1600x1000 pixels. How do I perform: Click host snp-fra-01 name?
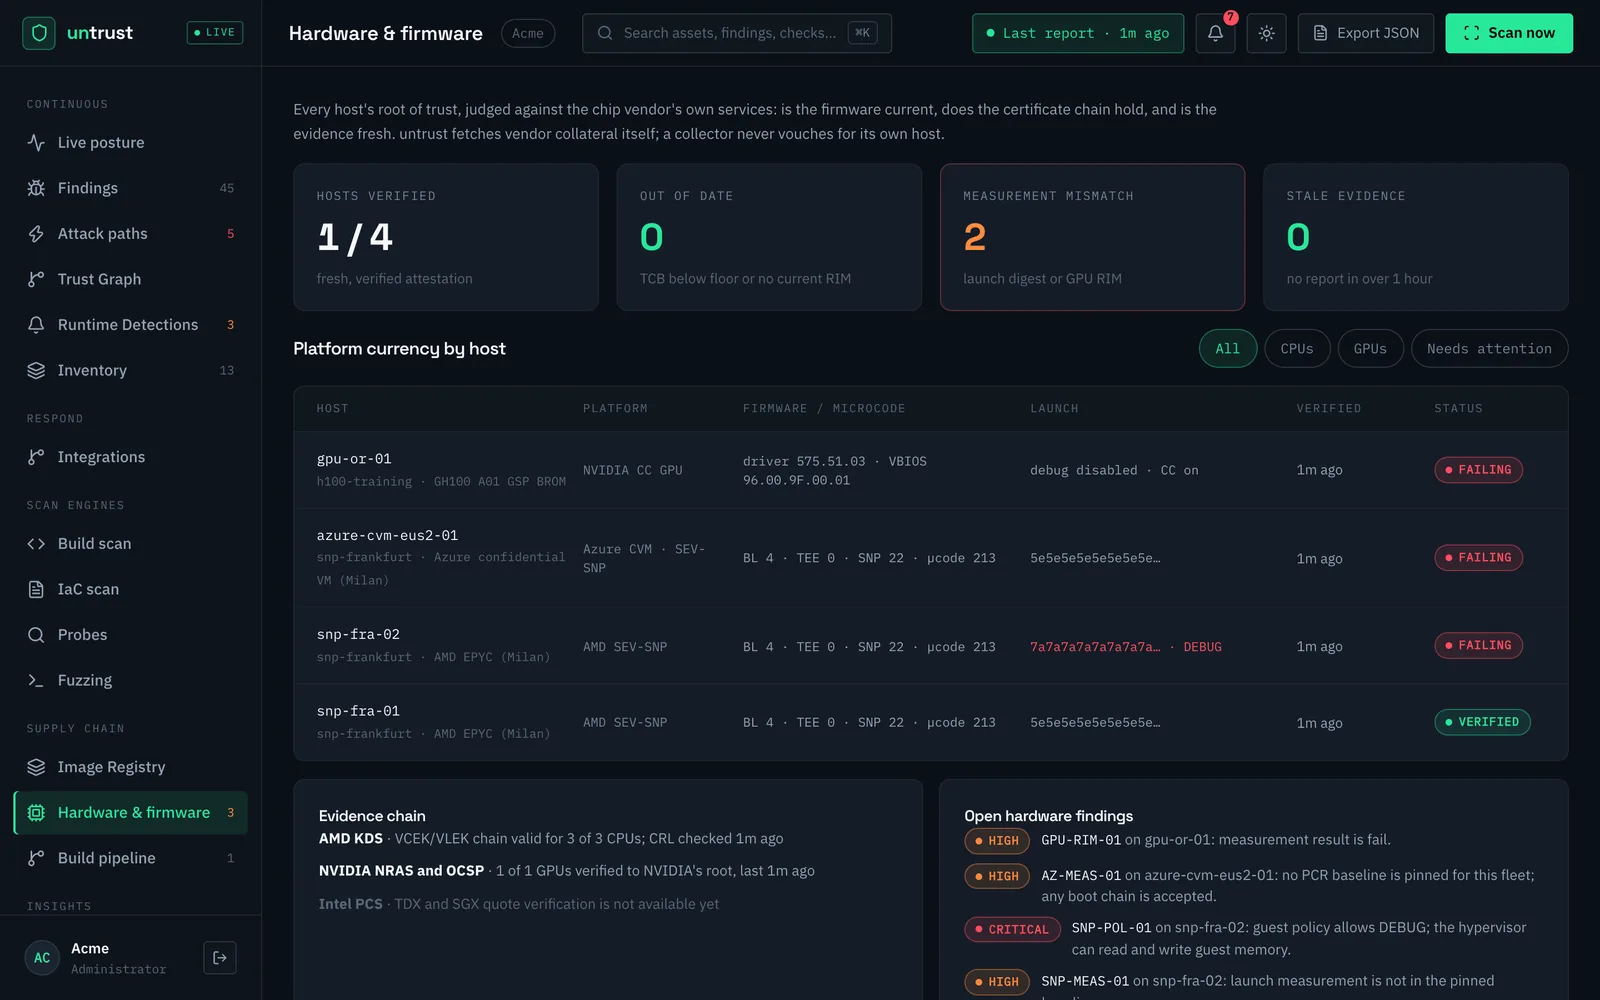pyautogui.click(x=358, y=711)
